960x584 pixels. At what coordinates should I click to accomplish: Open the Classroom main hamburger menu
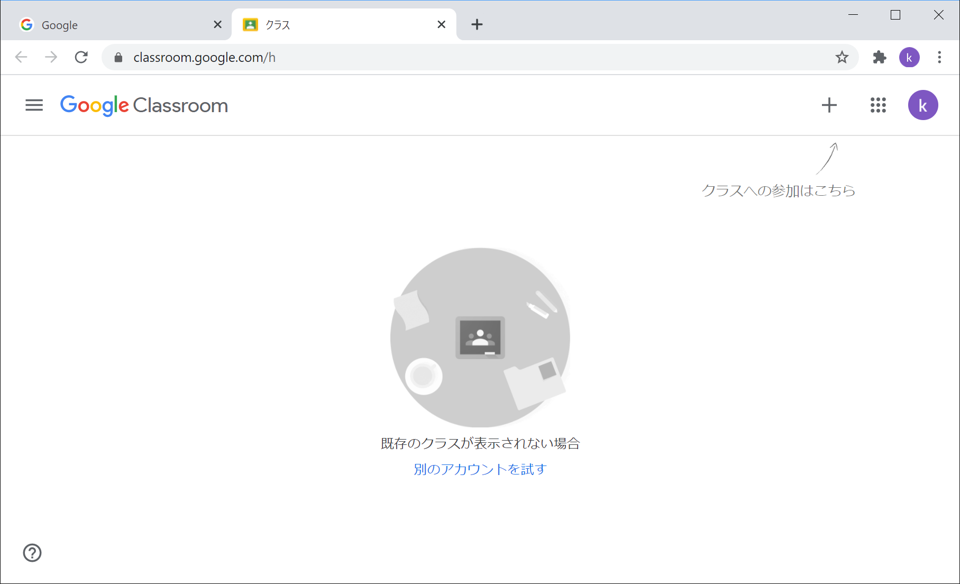pyautogui.click(x=34, y=105)
